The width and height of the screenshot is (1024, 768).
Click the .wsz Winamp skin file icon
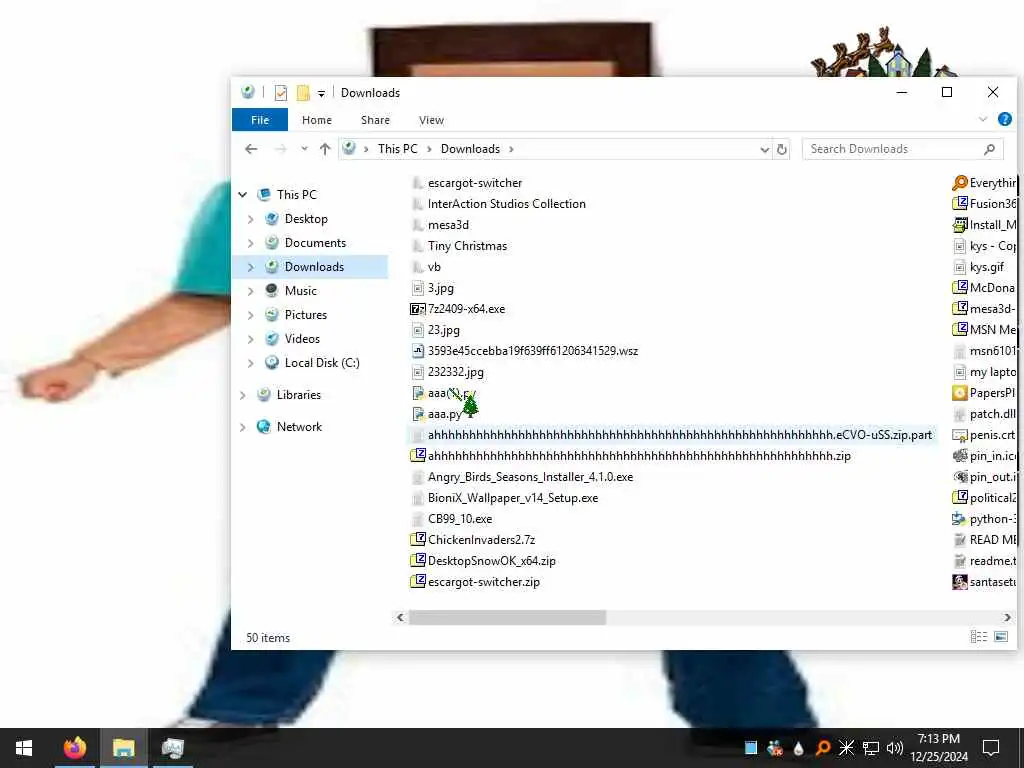(x=418, y=351)
